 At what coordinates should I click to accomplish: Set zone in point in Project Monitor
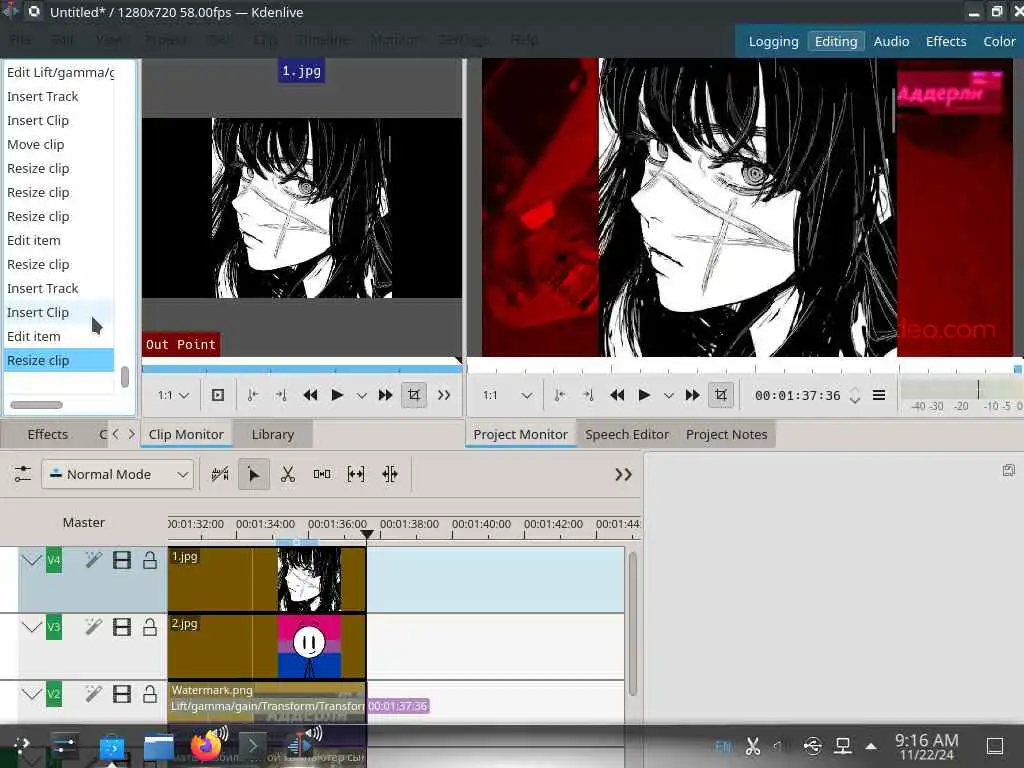560,395
